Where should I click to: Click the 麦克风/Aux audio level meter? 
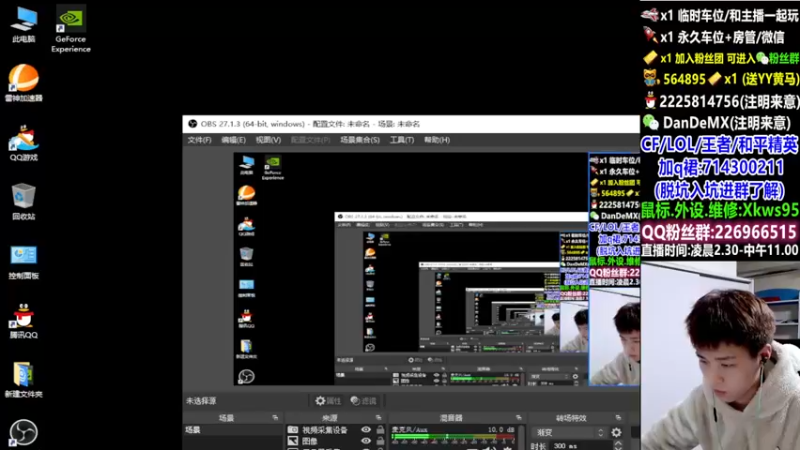(x=453, y=438)
